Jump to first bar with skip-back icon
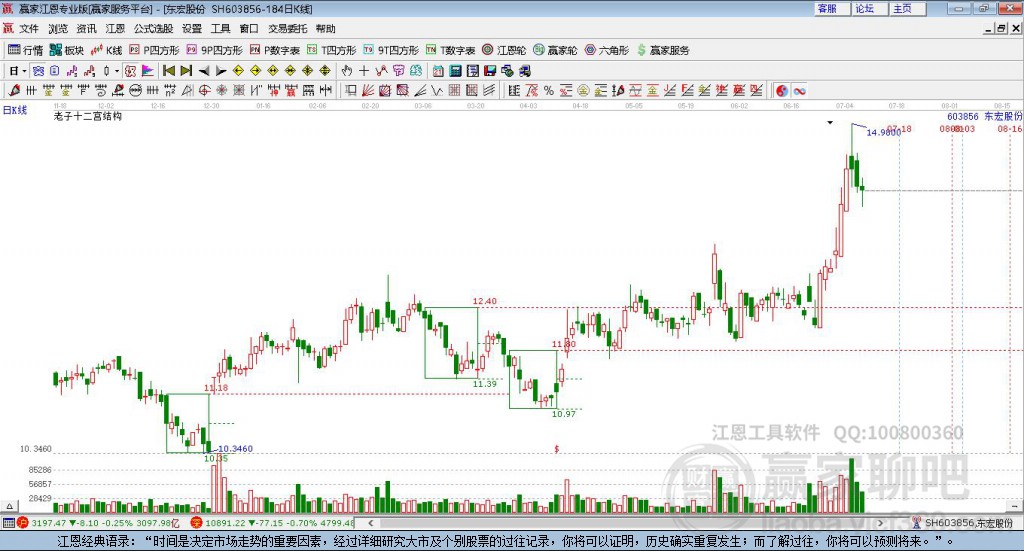 pos(168,71)
